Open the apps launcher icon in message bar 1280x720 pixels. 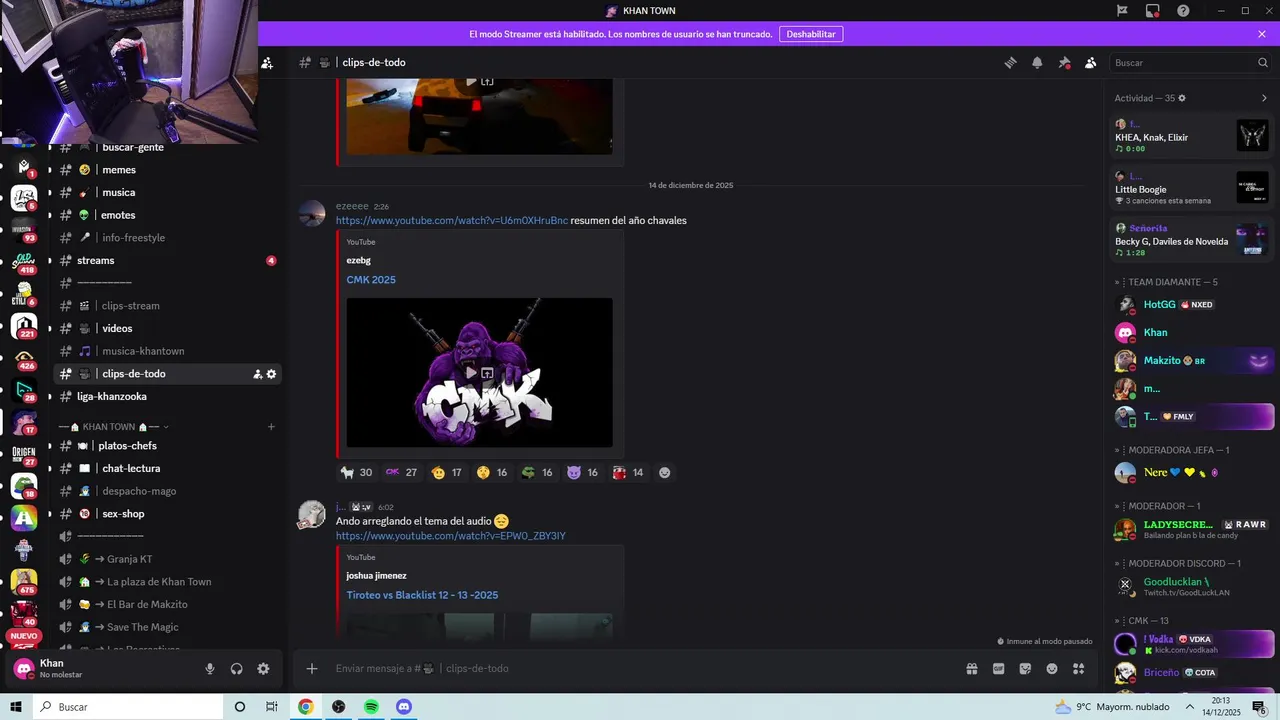[x=1079, y=669]
